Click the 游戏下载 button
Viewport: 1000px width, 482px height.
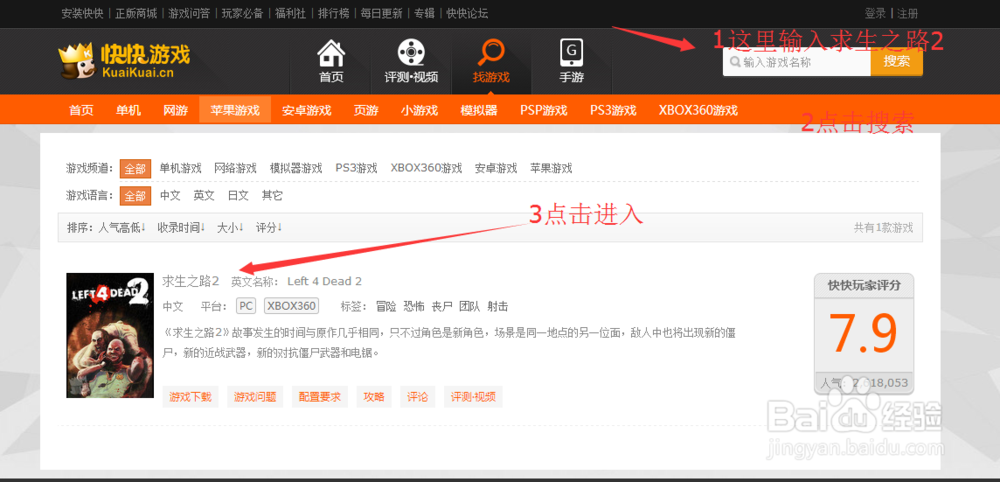(191, 397)
